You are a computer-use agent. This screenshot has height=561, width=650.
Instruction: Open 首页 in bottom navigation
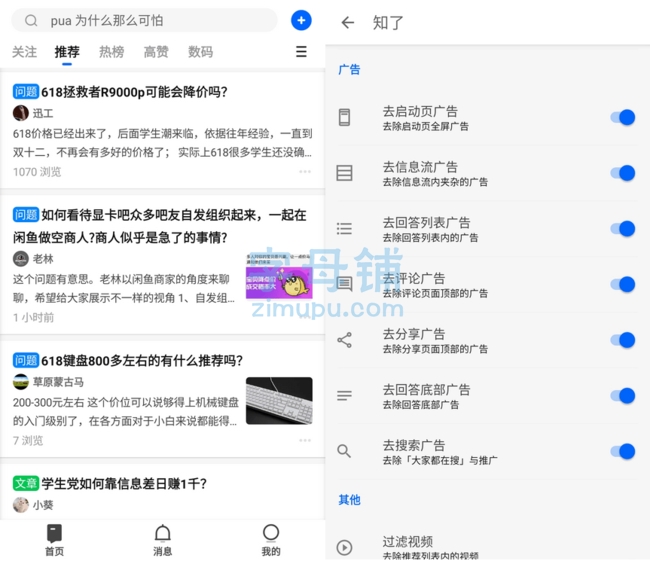[54, 540]
